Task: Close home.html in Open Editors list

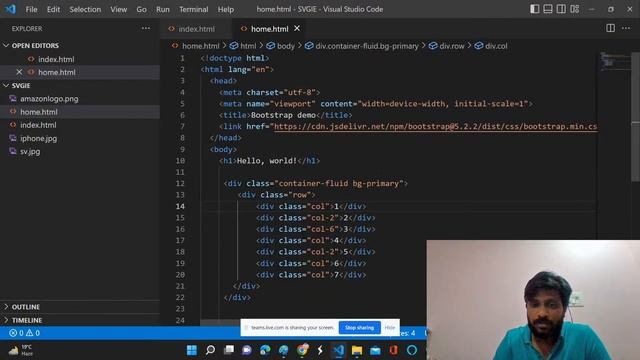Action: [19, 72]
